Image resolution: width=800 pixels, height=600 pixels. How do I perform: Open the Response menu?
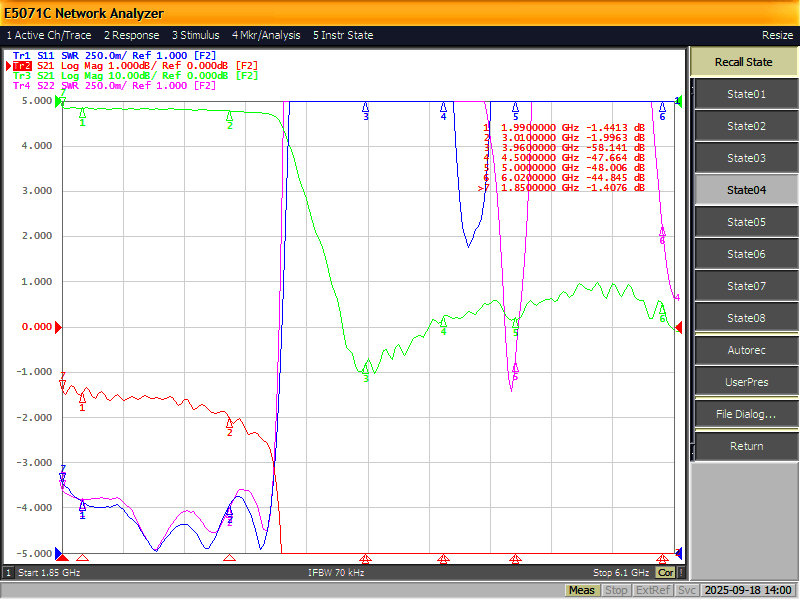point(132,35)
